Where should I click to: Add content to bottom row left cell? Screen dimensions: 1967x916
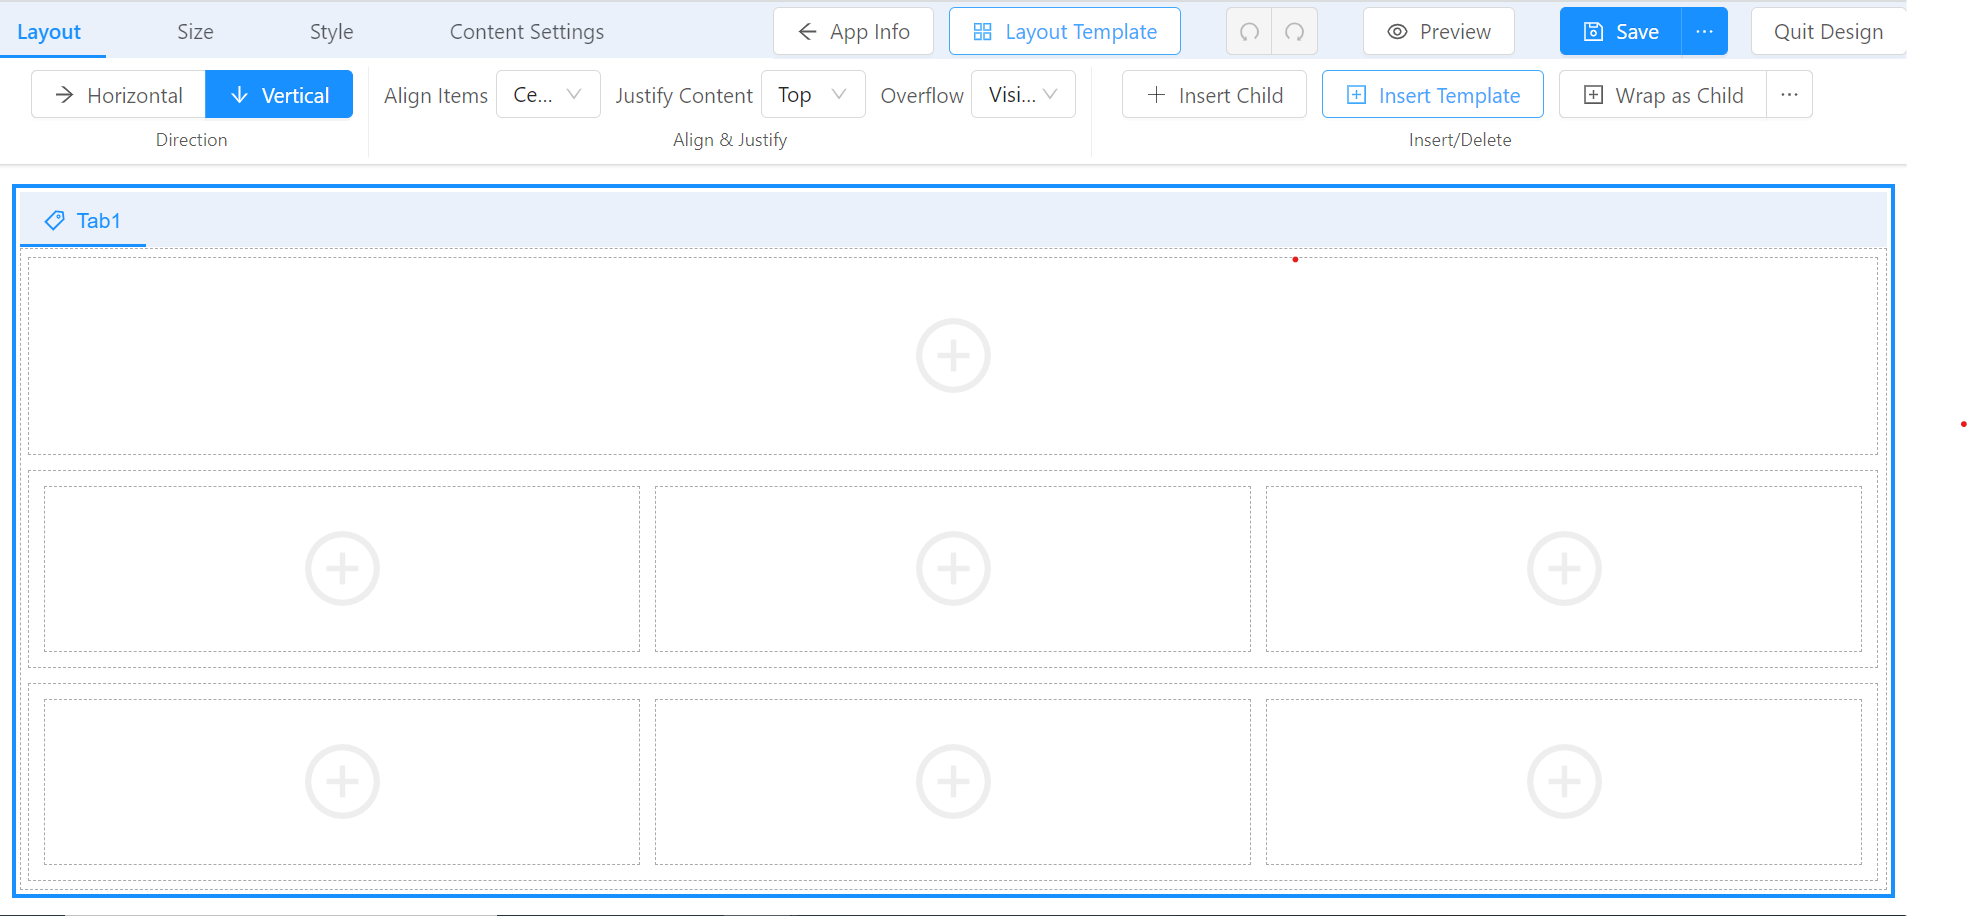(x=342, y=782)
